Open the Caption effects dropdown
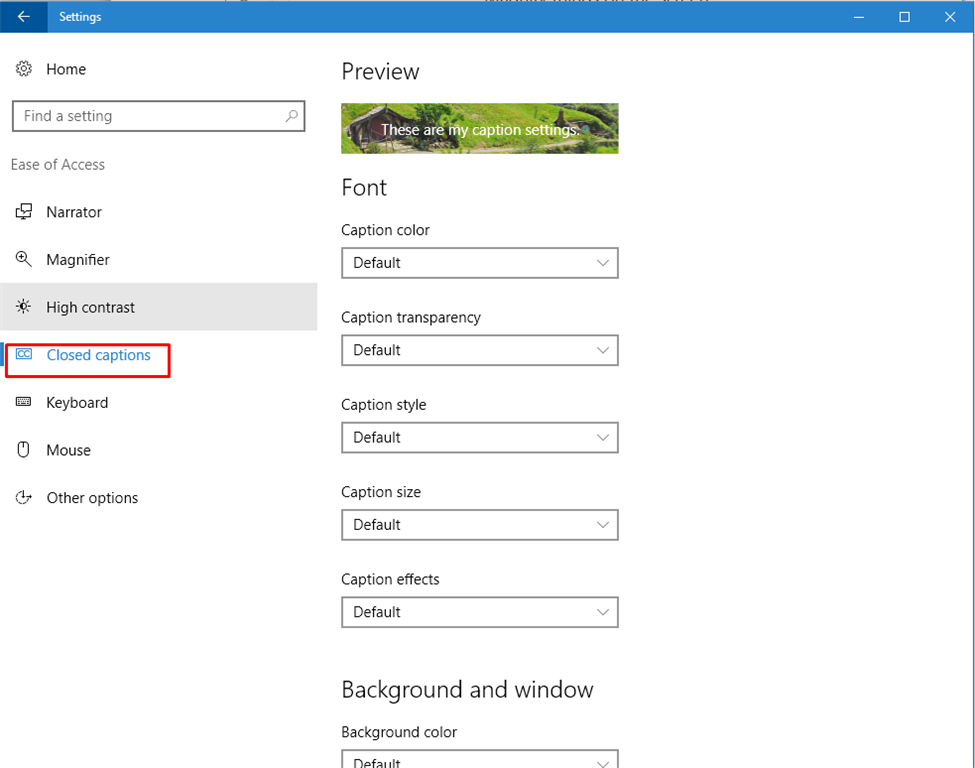 click(x=479, y=612)
